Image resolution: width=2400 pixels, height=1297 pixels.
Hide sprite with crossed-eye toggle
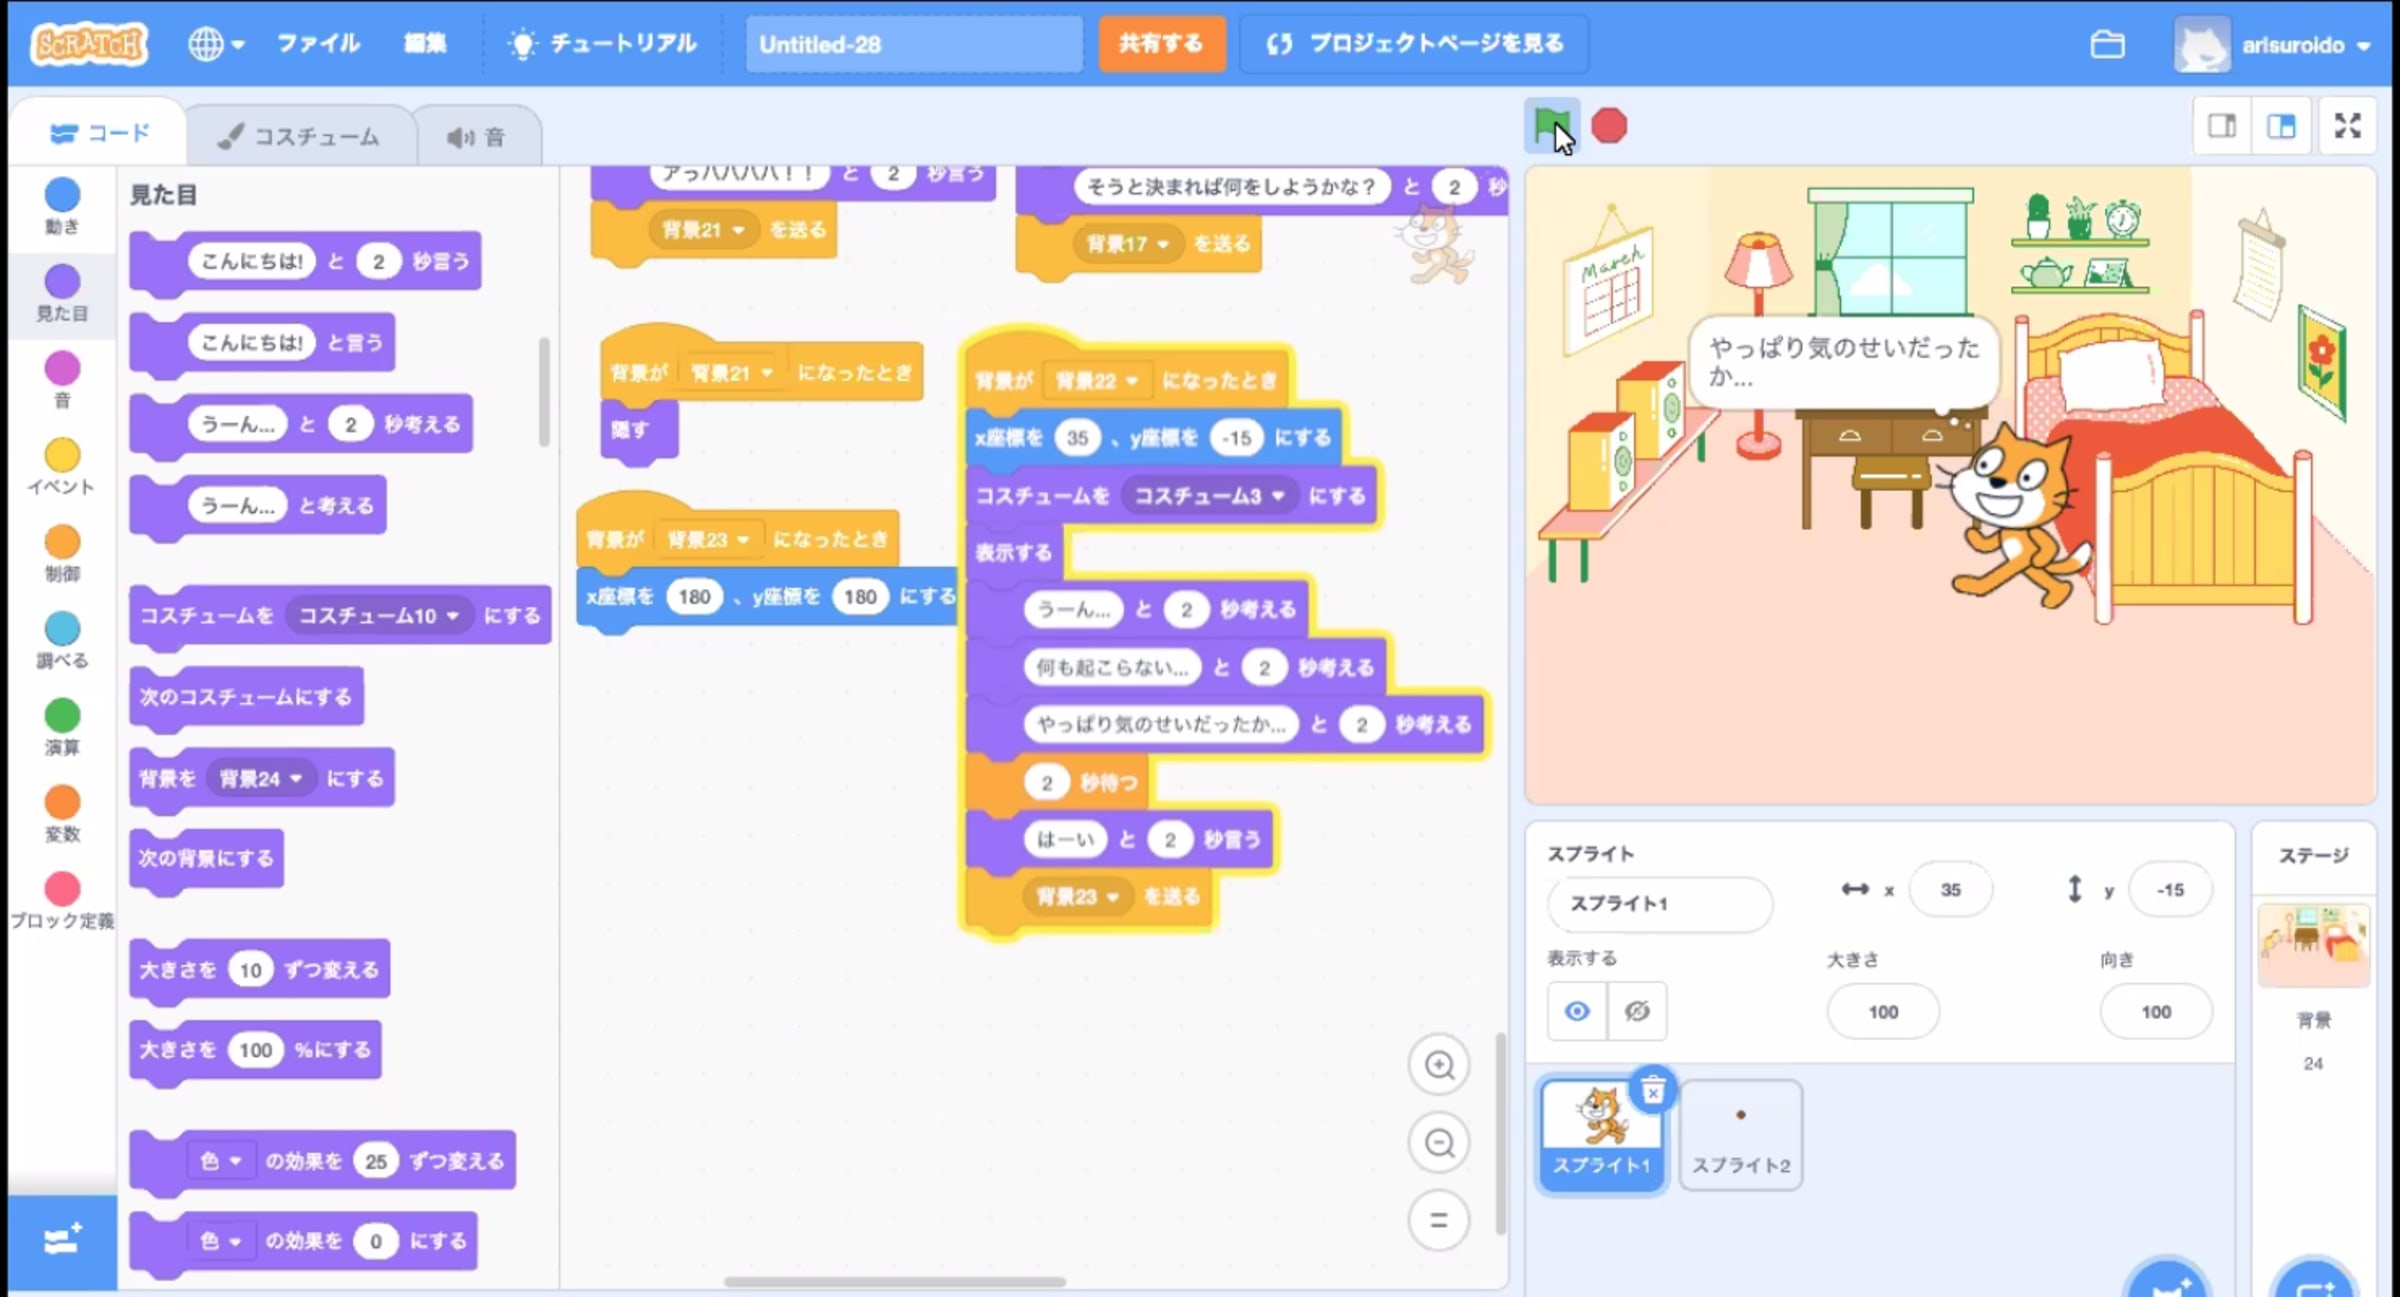click(x=1637, y=1011)
